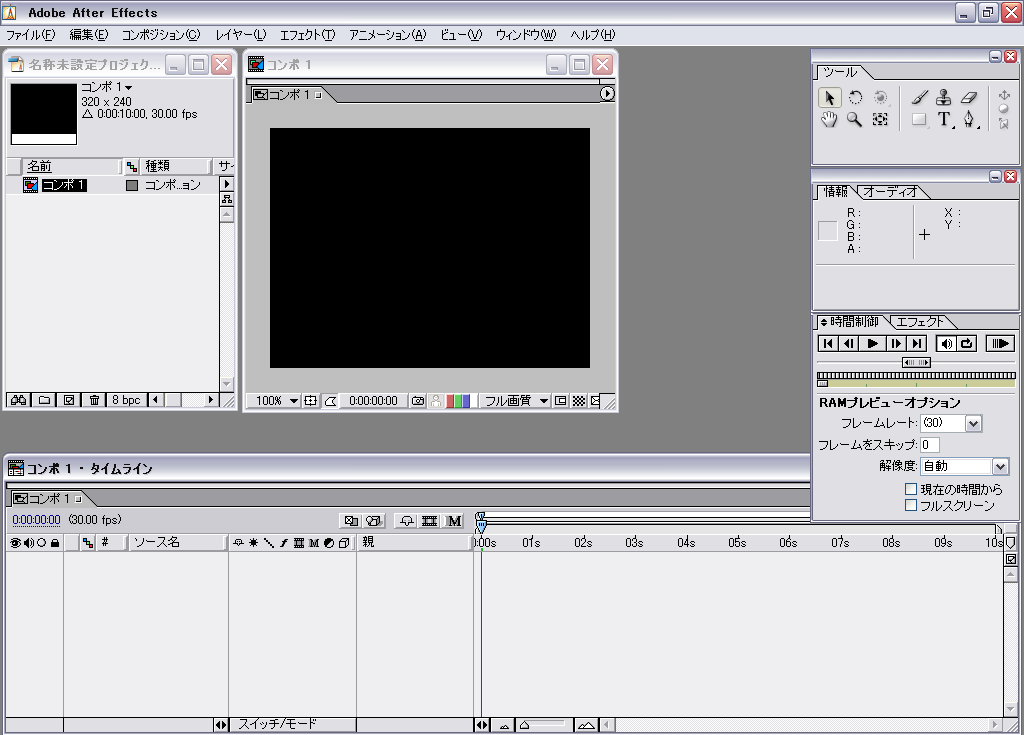Create a new folder in project window

(x=44, y=400)
